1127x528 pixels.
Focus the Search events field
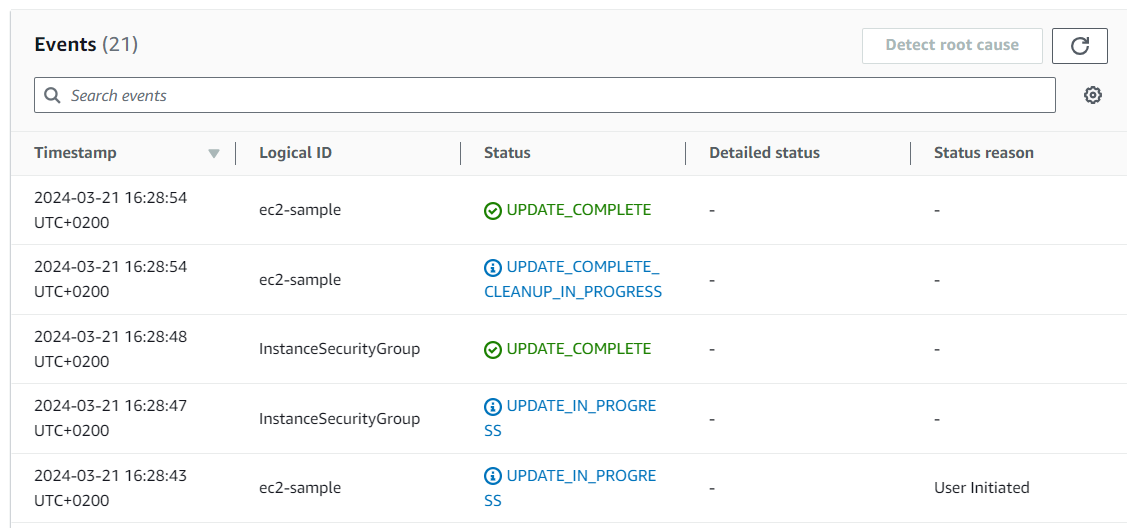click(545, 95)
